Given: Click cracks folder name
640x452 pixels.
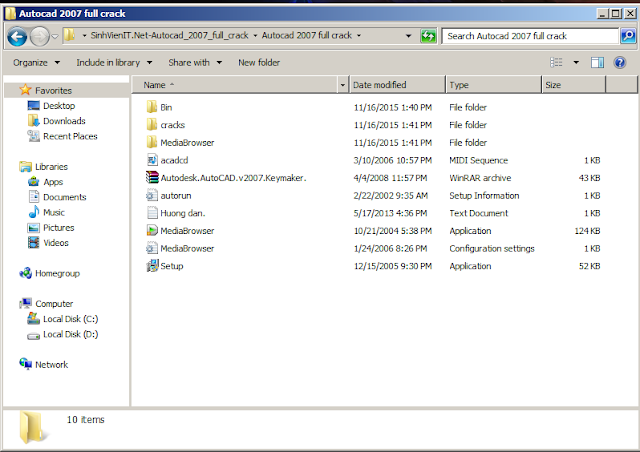Looking at the screenshot, I should click(173, 125).
